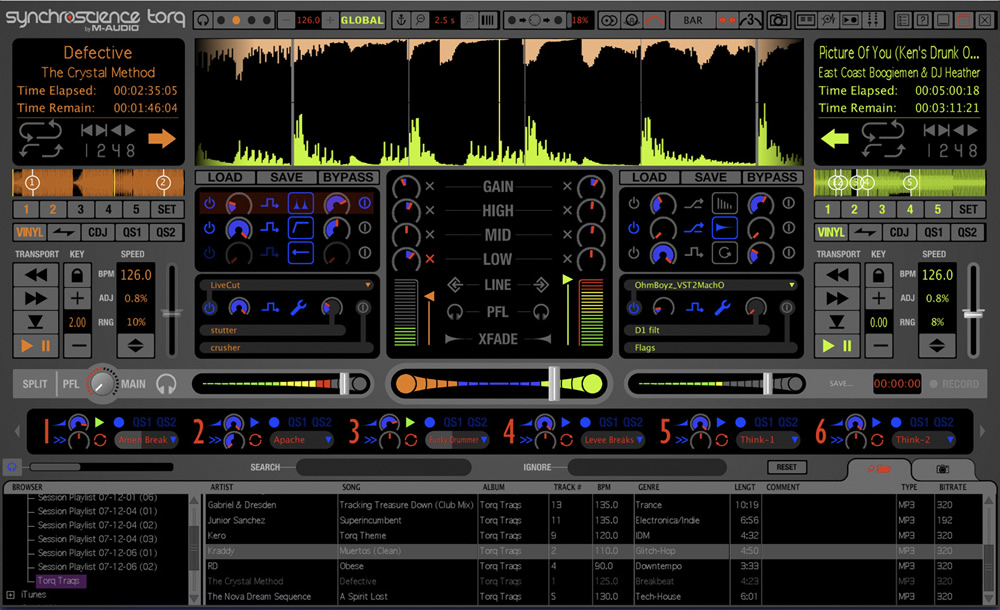Click the anchor icon in top toolbar
The width and height of the screenshot is (1000, 610).
(401, 20)
